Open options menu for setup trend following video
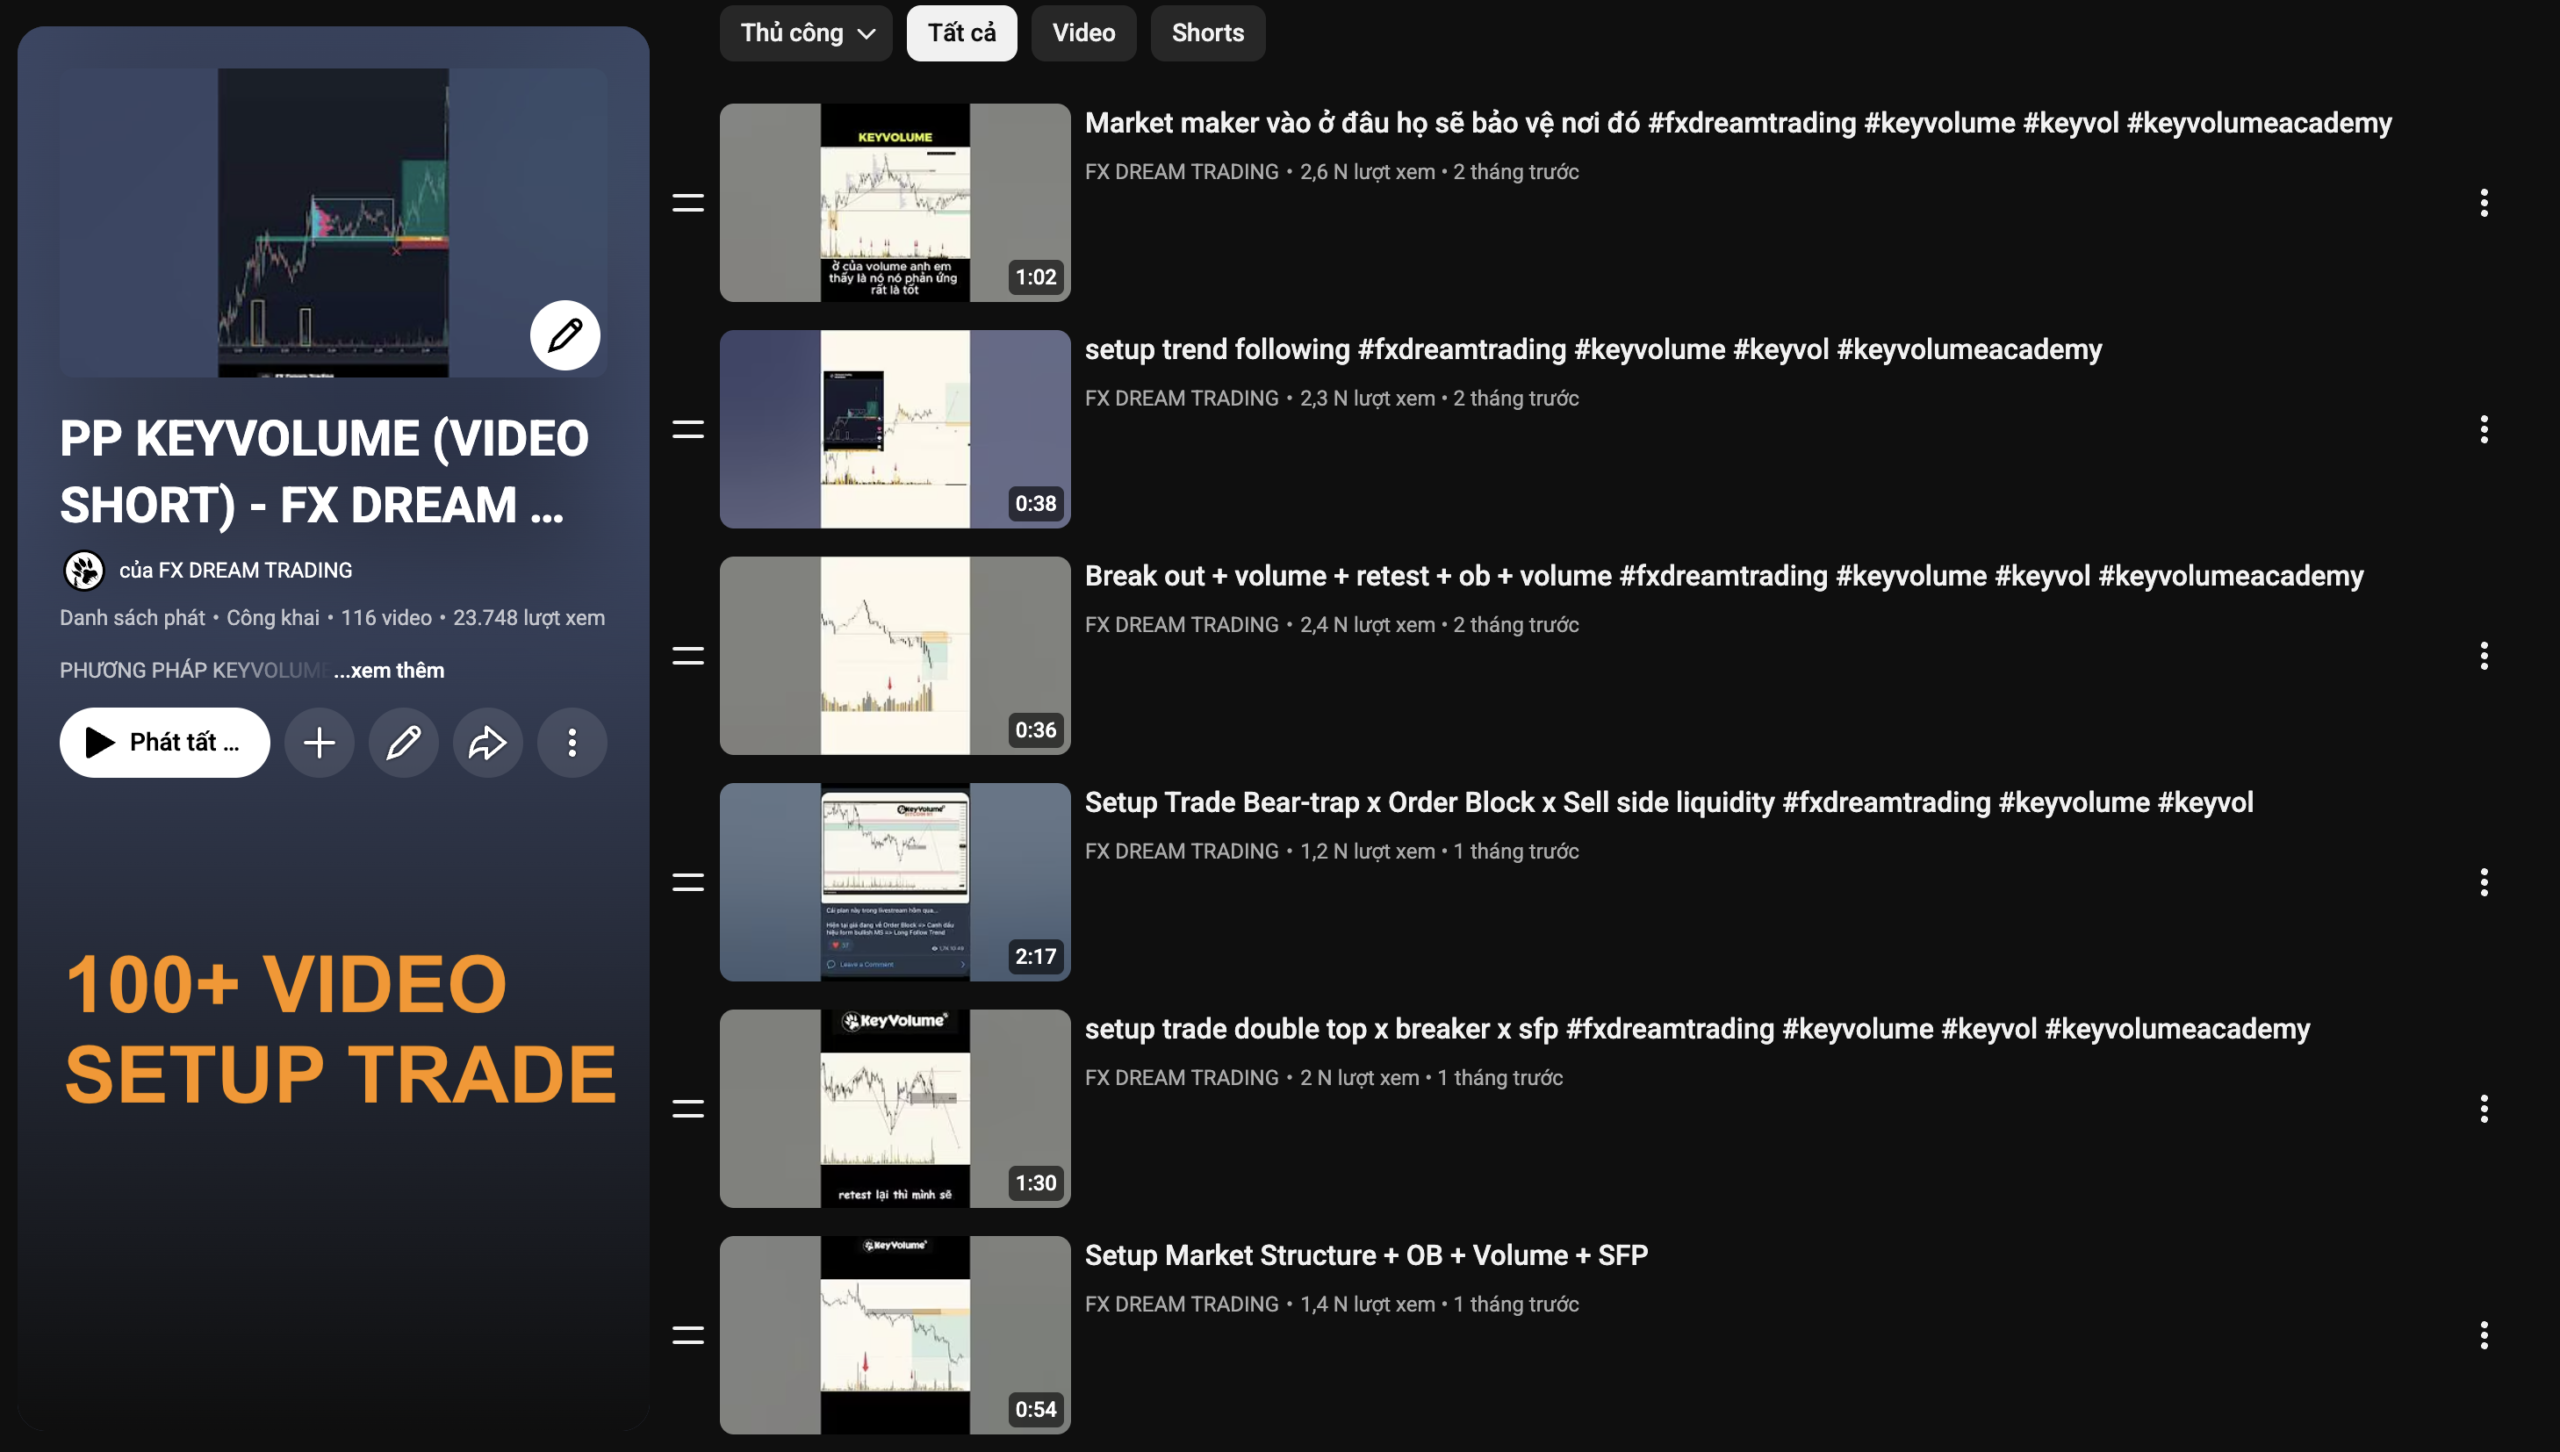The height and width of the screenshot is (1452, 2560). coord(2484,430)
